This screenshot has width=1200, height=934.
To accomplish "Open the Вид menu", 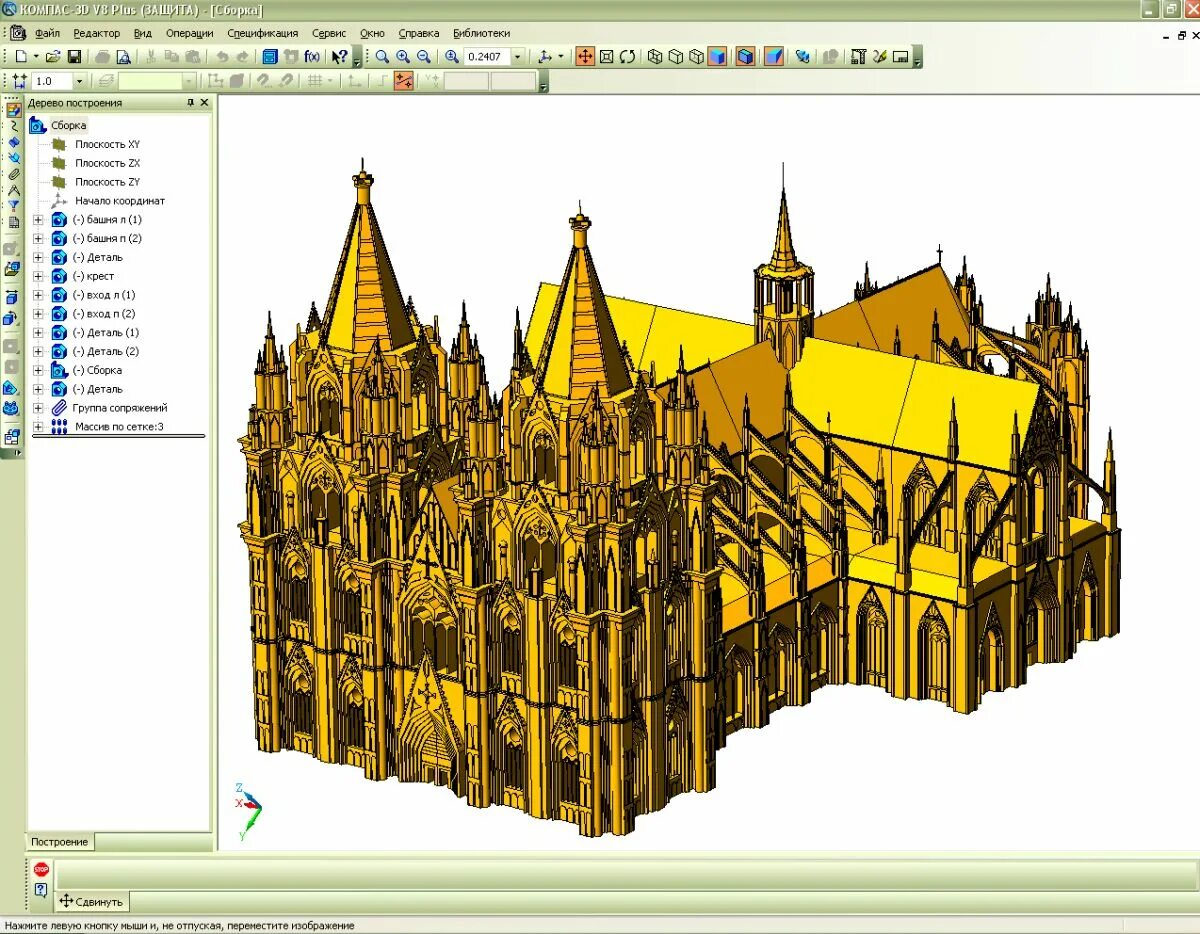I will click(x=143, y=33).
